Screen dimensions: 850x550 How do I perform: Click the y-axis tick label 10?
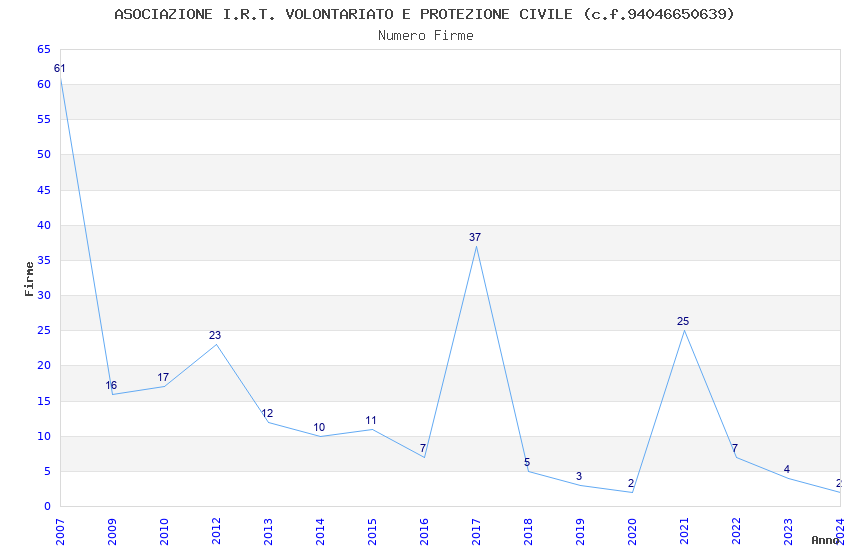pyautogui.click(x=44, y=436)
